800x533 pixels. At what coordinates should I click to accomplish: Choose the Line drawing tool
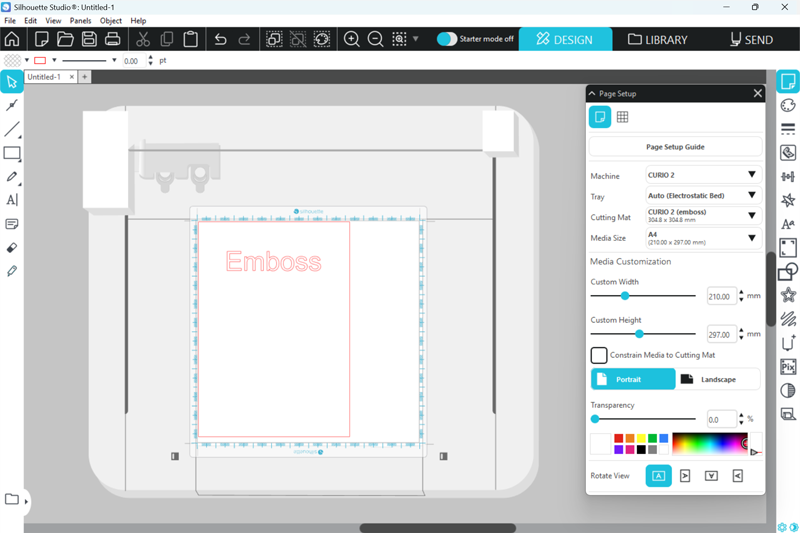click(12, 130)
